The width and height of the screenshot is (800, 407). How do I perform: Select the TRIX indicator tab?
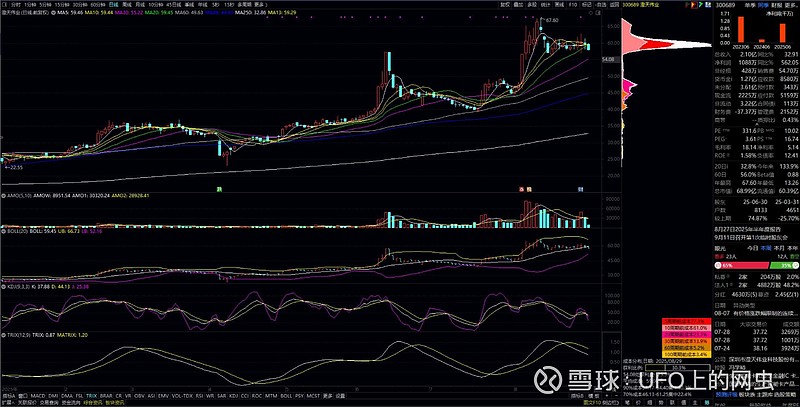click(x=92, y=396)
